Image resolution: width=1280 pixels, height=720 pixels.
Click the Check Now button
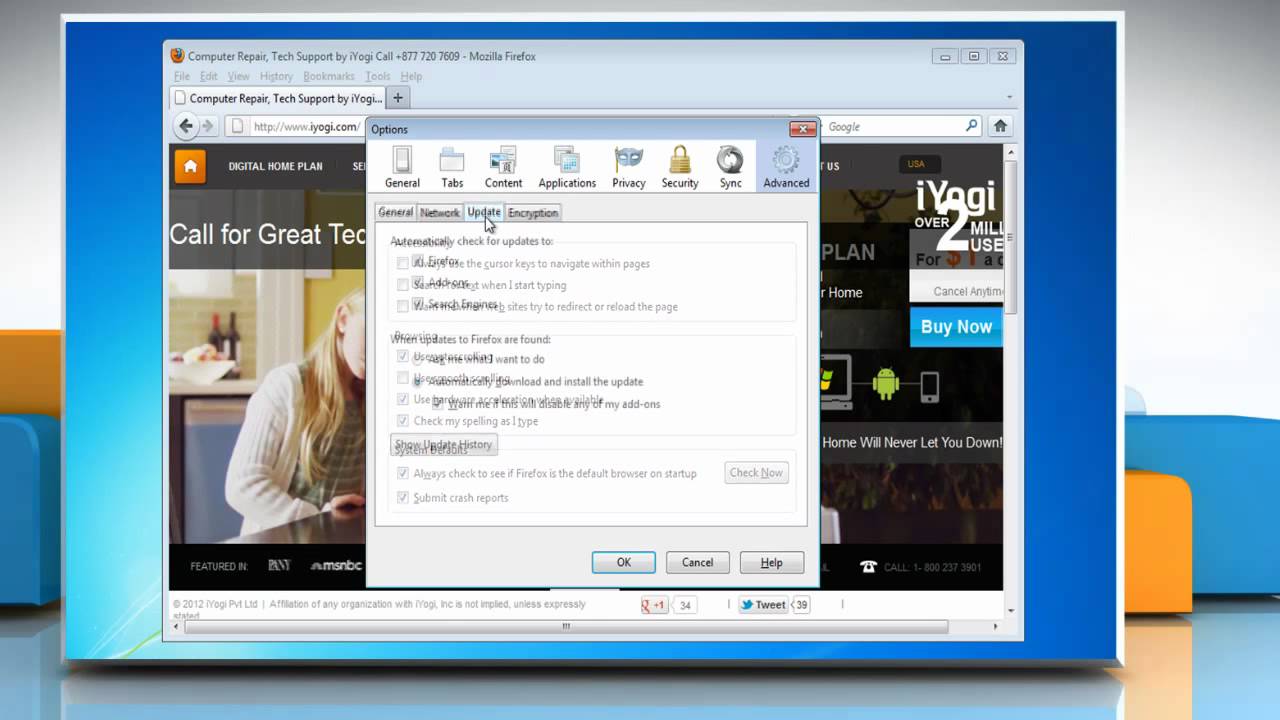click(756, 472)
